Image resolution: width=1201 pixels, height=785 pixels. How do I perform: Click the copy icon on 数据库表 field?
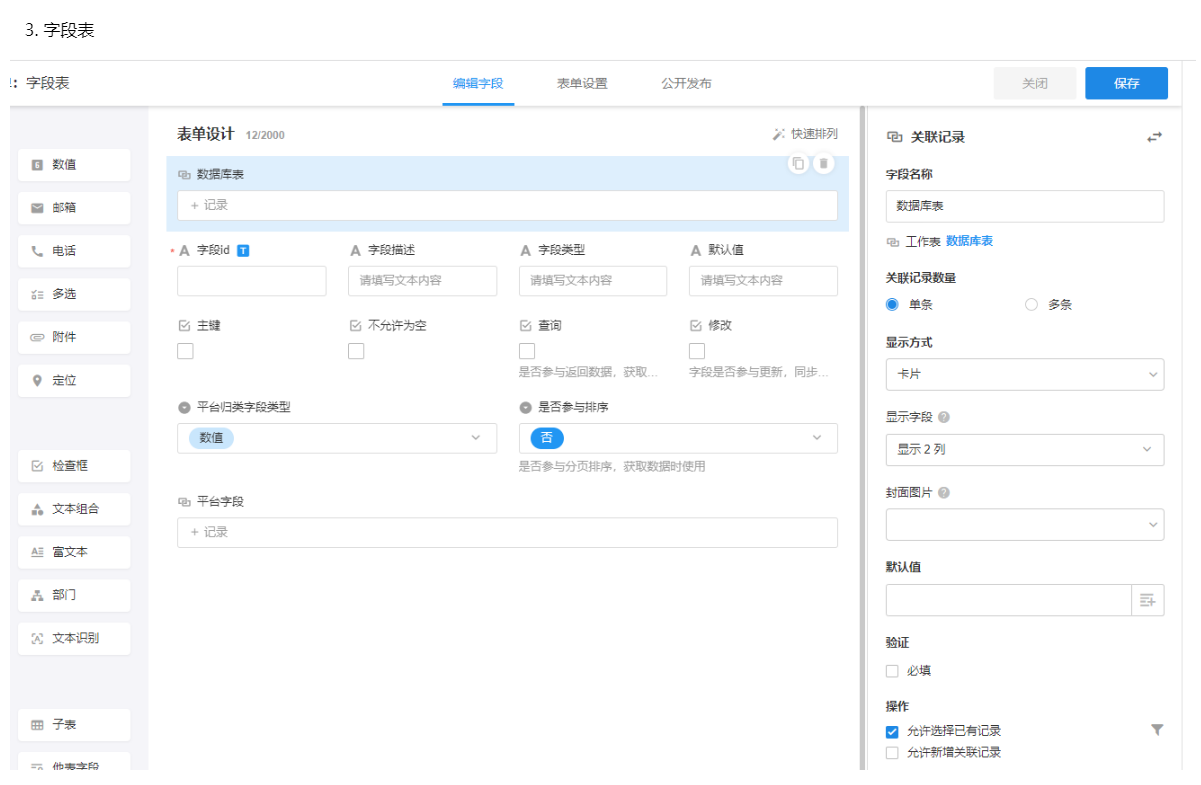798,163
